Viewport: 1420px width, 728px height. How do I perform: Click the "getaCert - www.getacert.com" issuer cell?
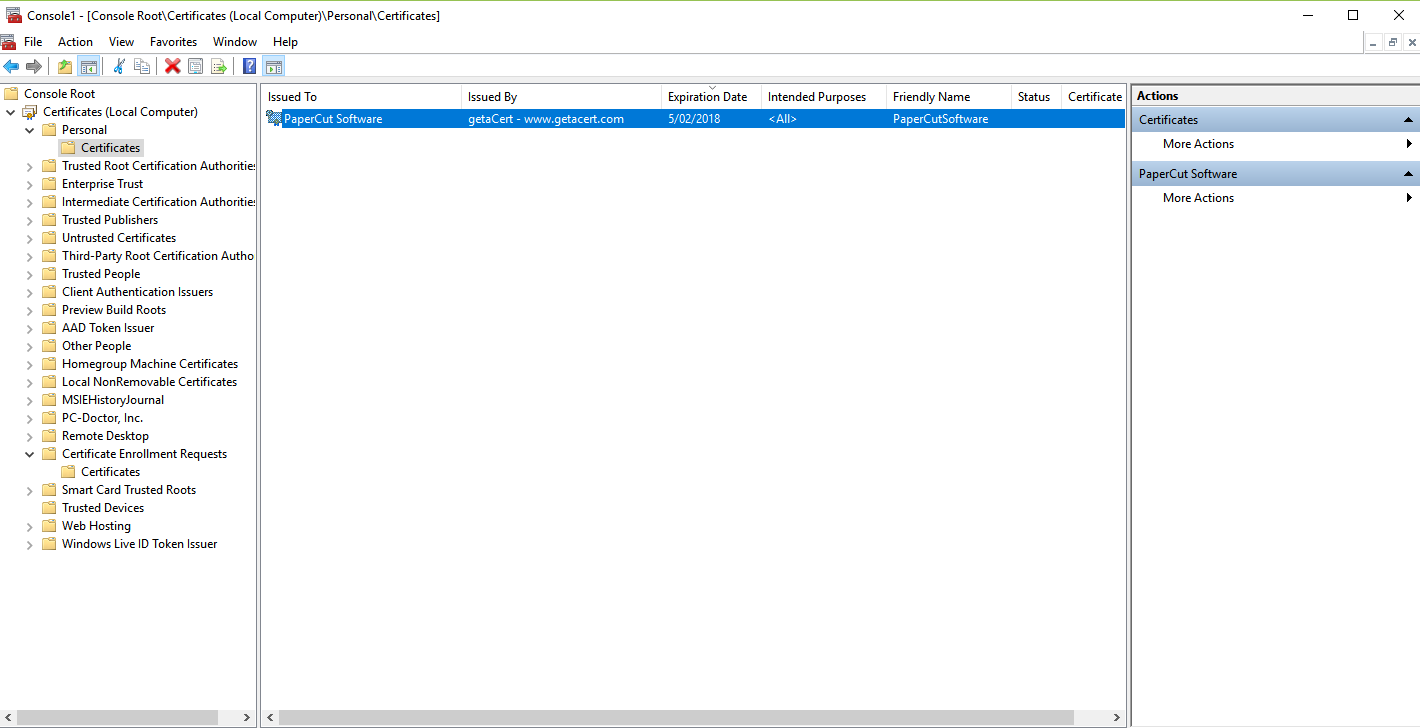tap(546, 119)
